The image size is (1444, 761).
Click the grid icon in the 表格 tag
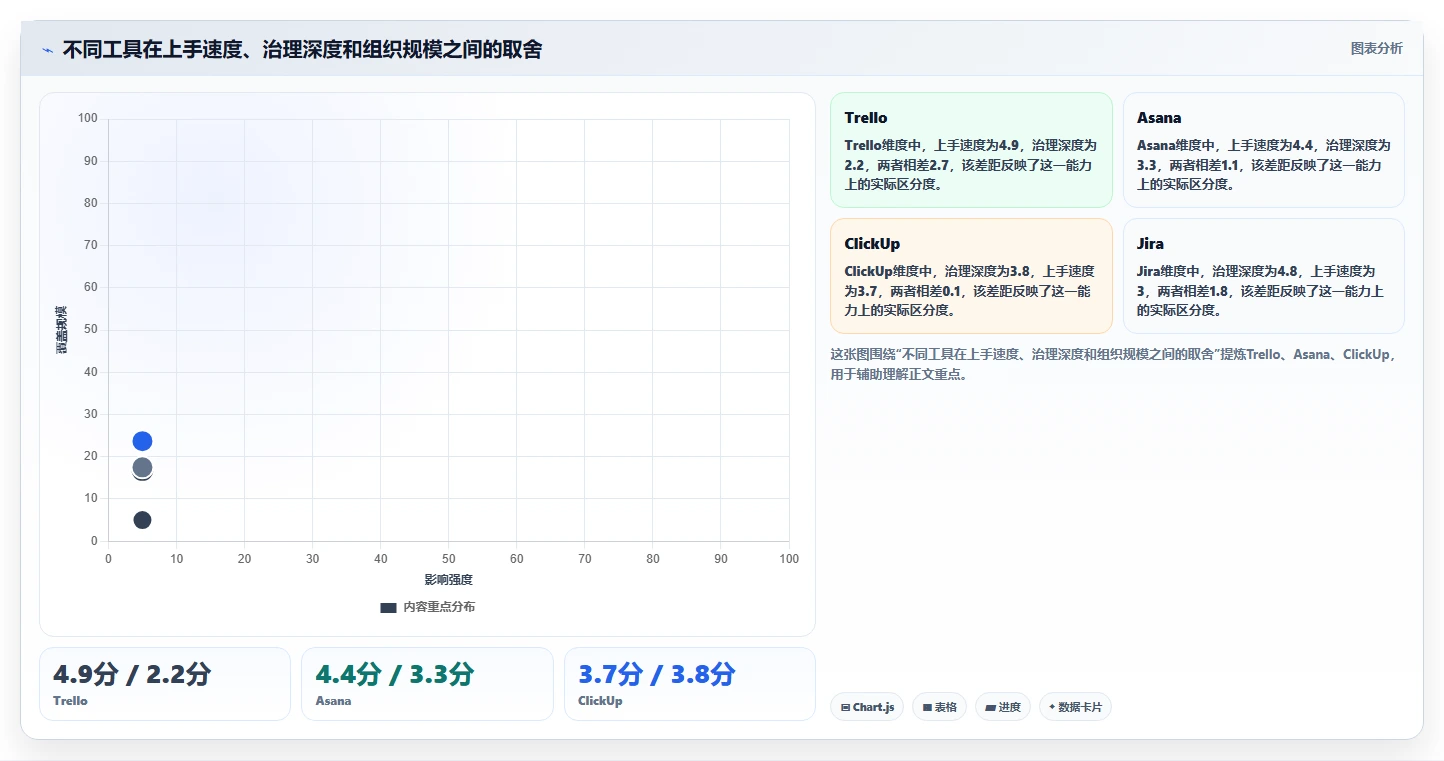(928, 707)
